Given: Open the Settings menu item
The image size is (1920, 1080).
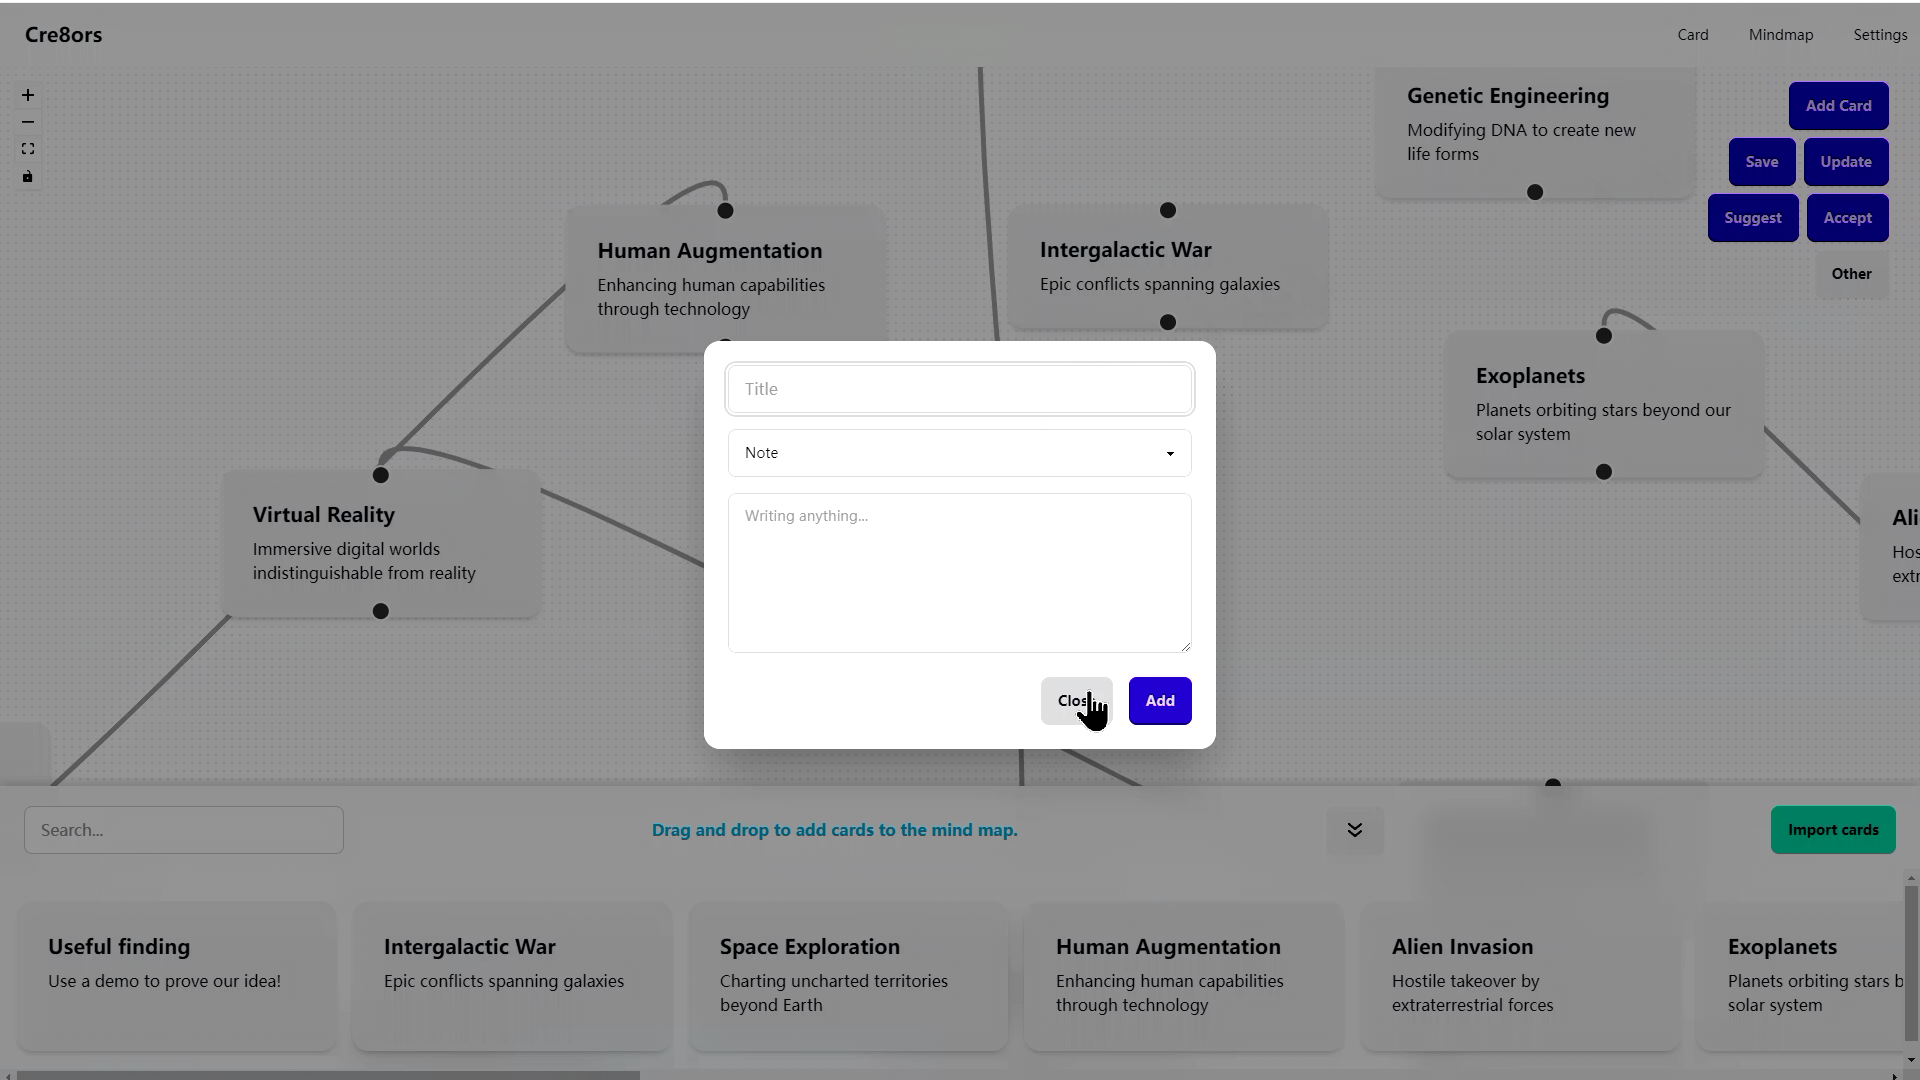Looking at the screenshot, I should pyautogui.click(x=1880, y=35).
